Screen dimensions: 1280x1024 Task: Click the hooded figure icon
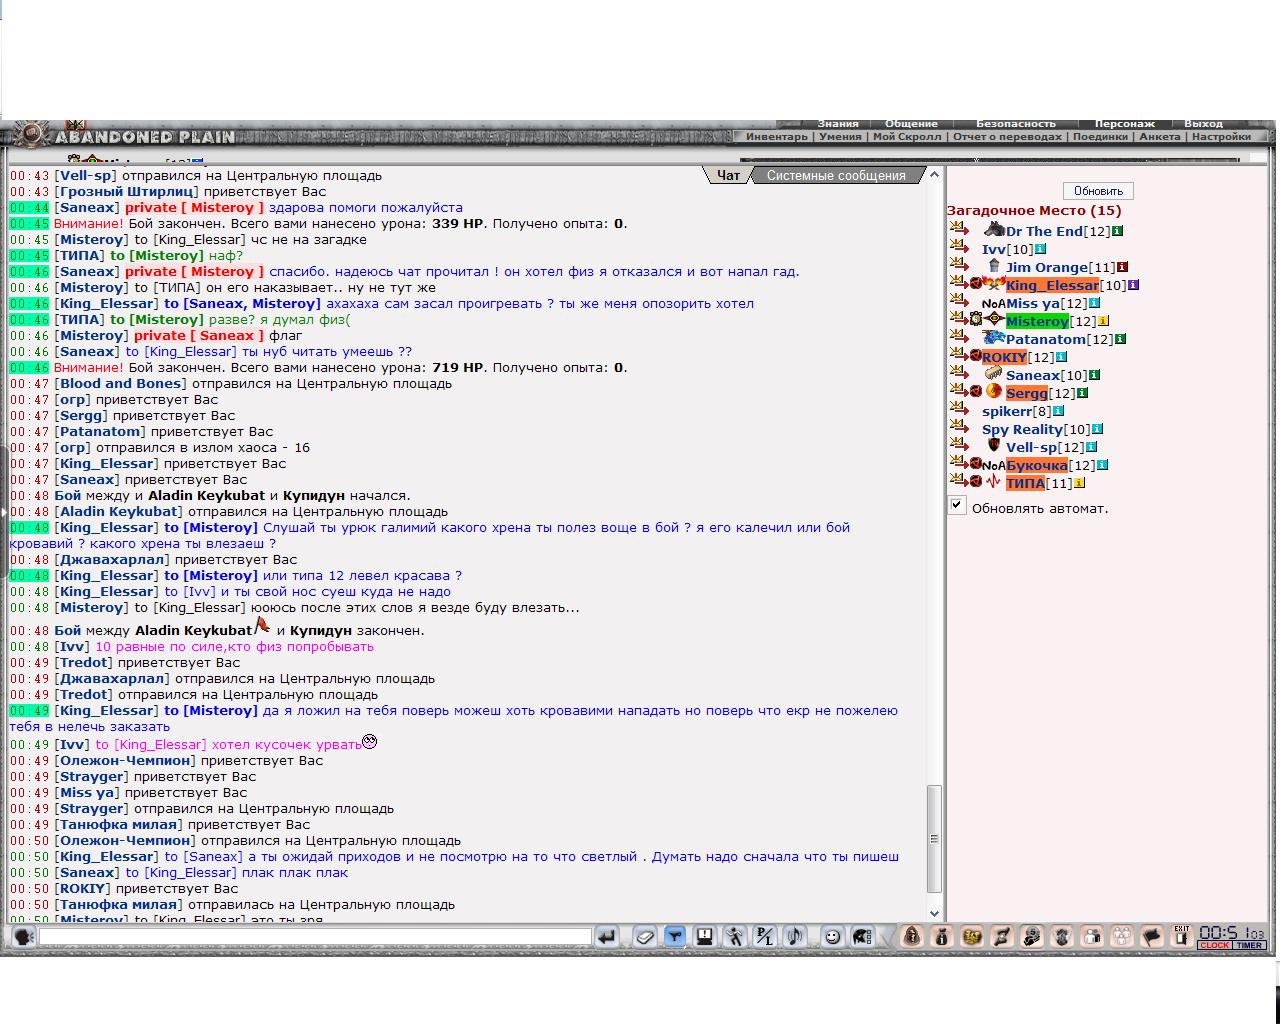click(x=911, y=936)
